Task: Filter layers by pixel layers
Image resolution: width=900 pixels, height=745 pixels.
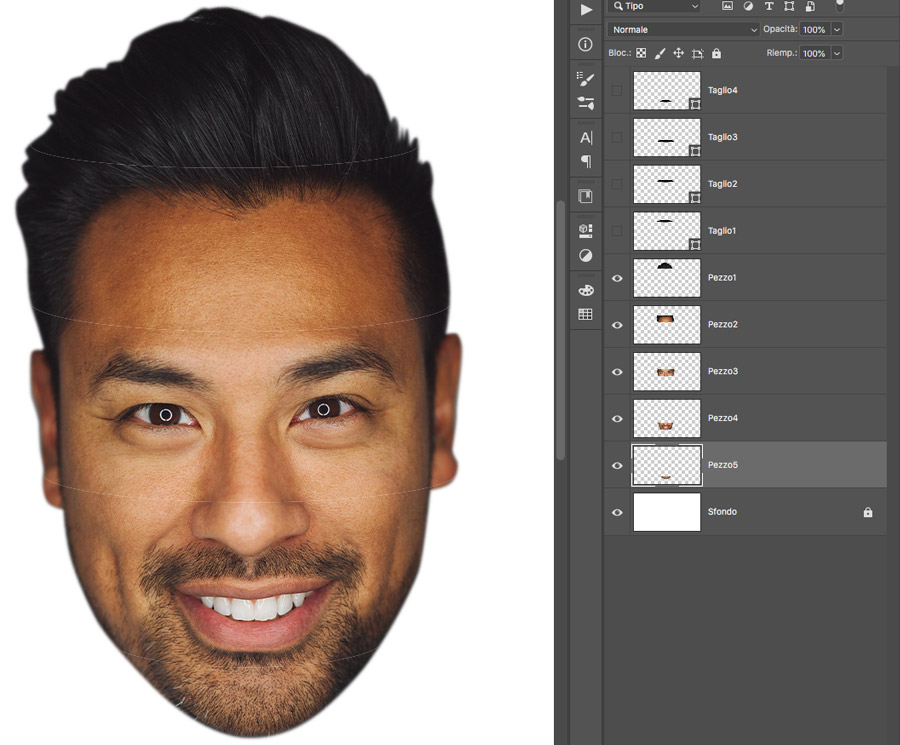Action: [727, 6]
